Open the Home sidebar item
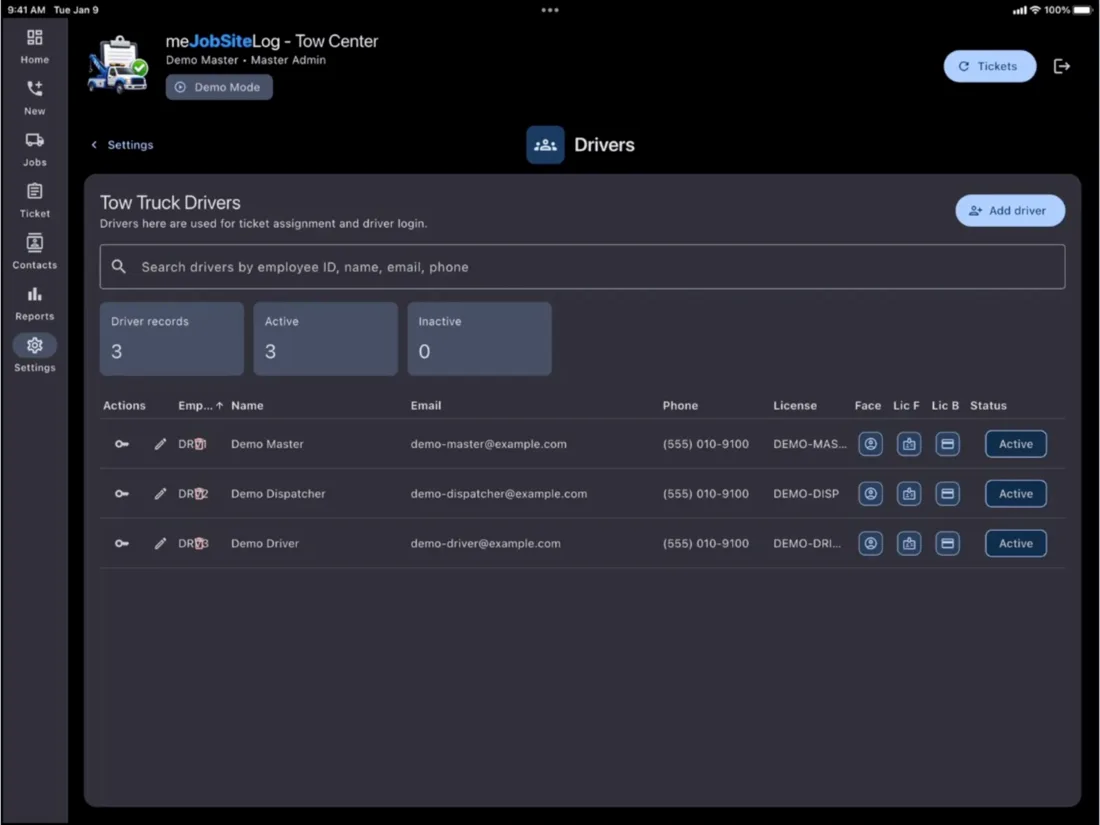 click(x=34, y=46)
